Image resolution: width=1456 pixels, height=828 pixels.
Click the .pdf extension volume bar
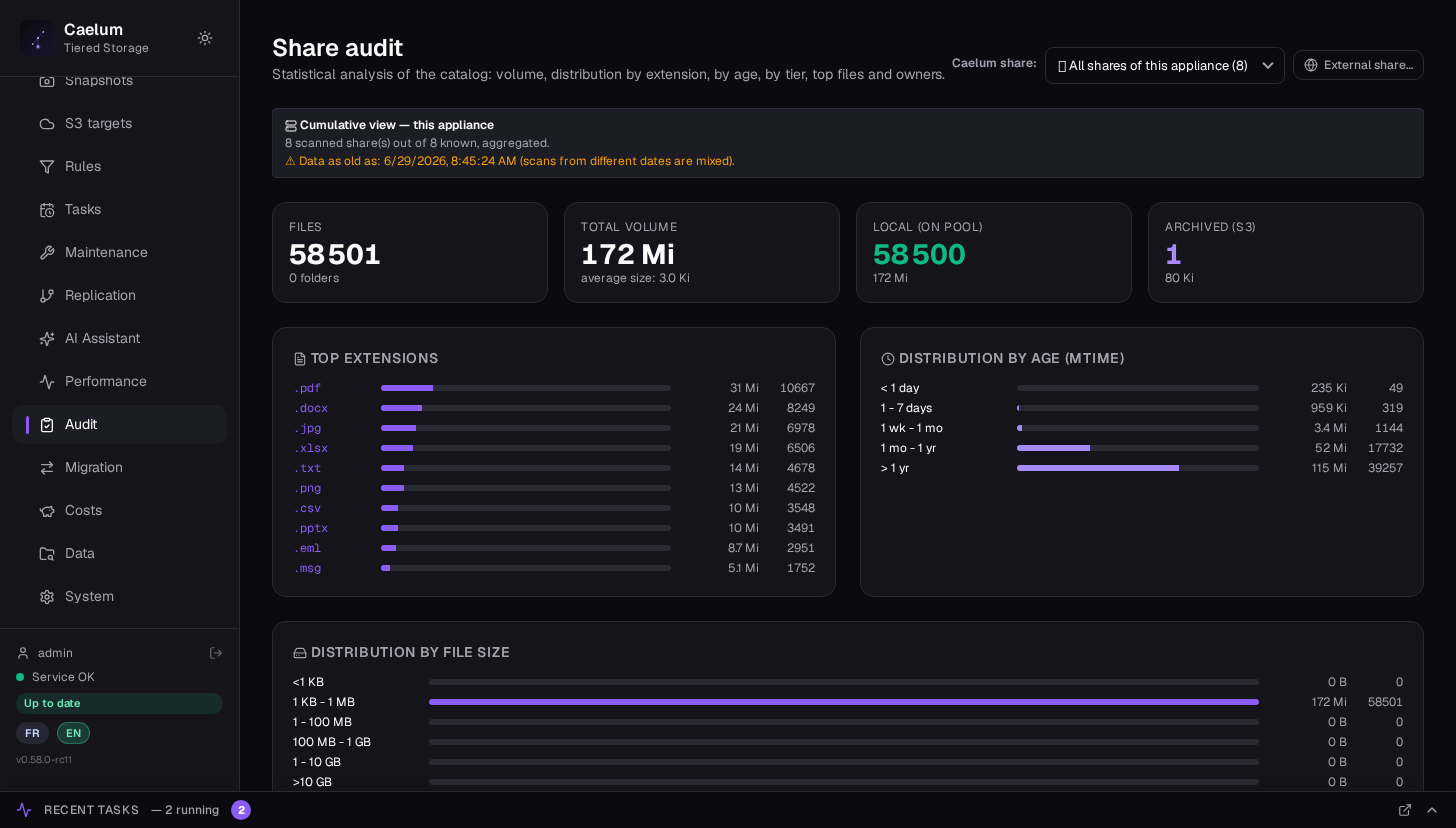tap(526, 388)
